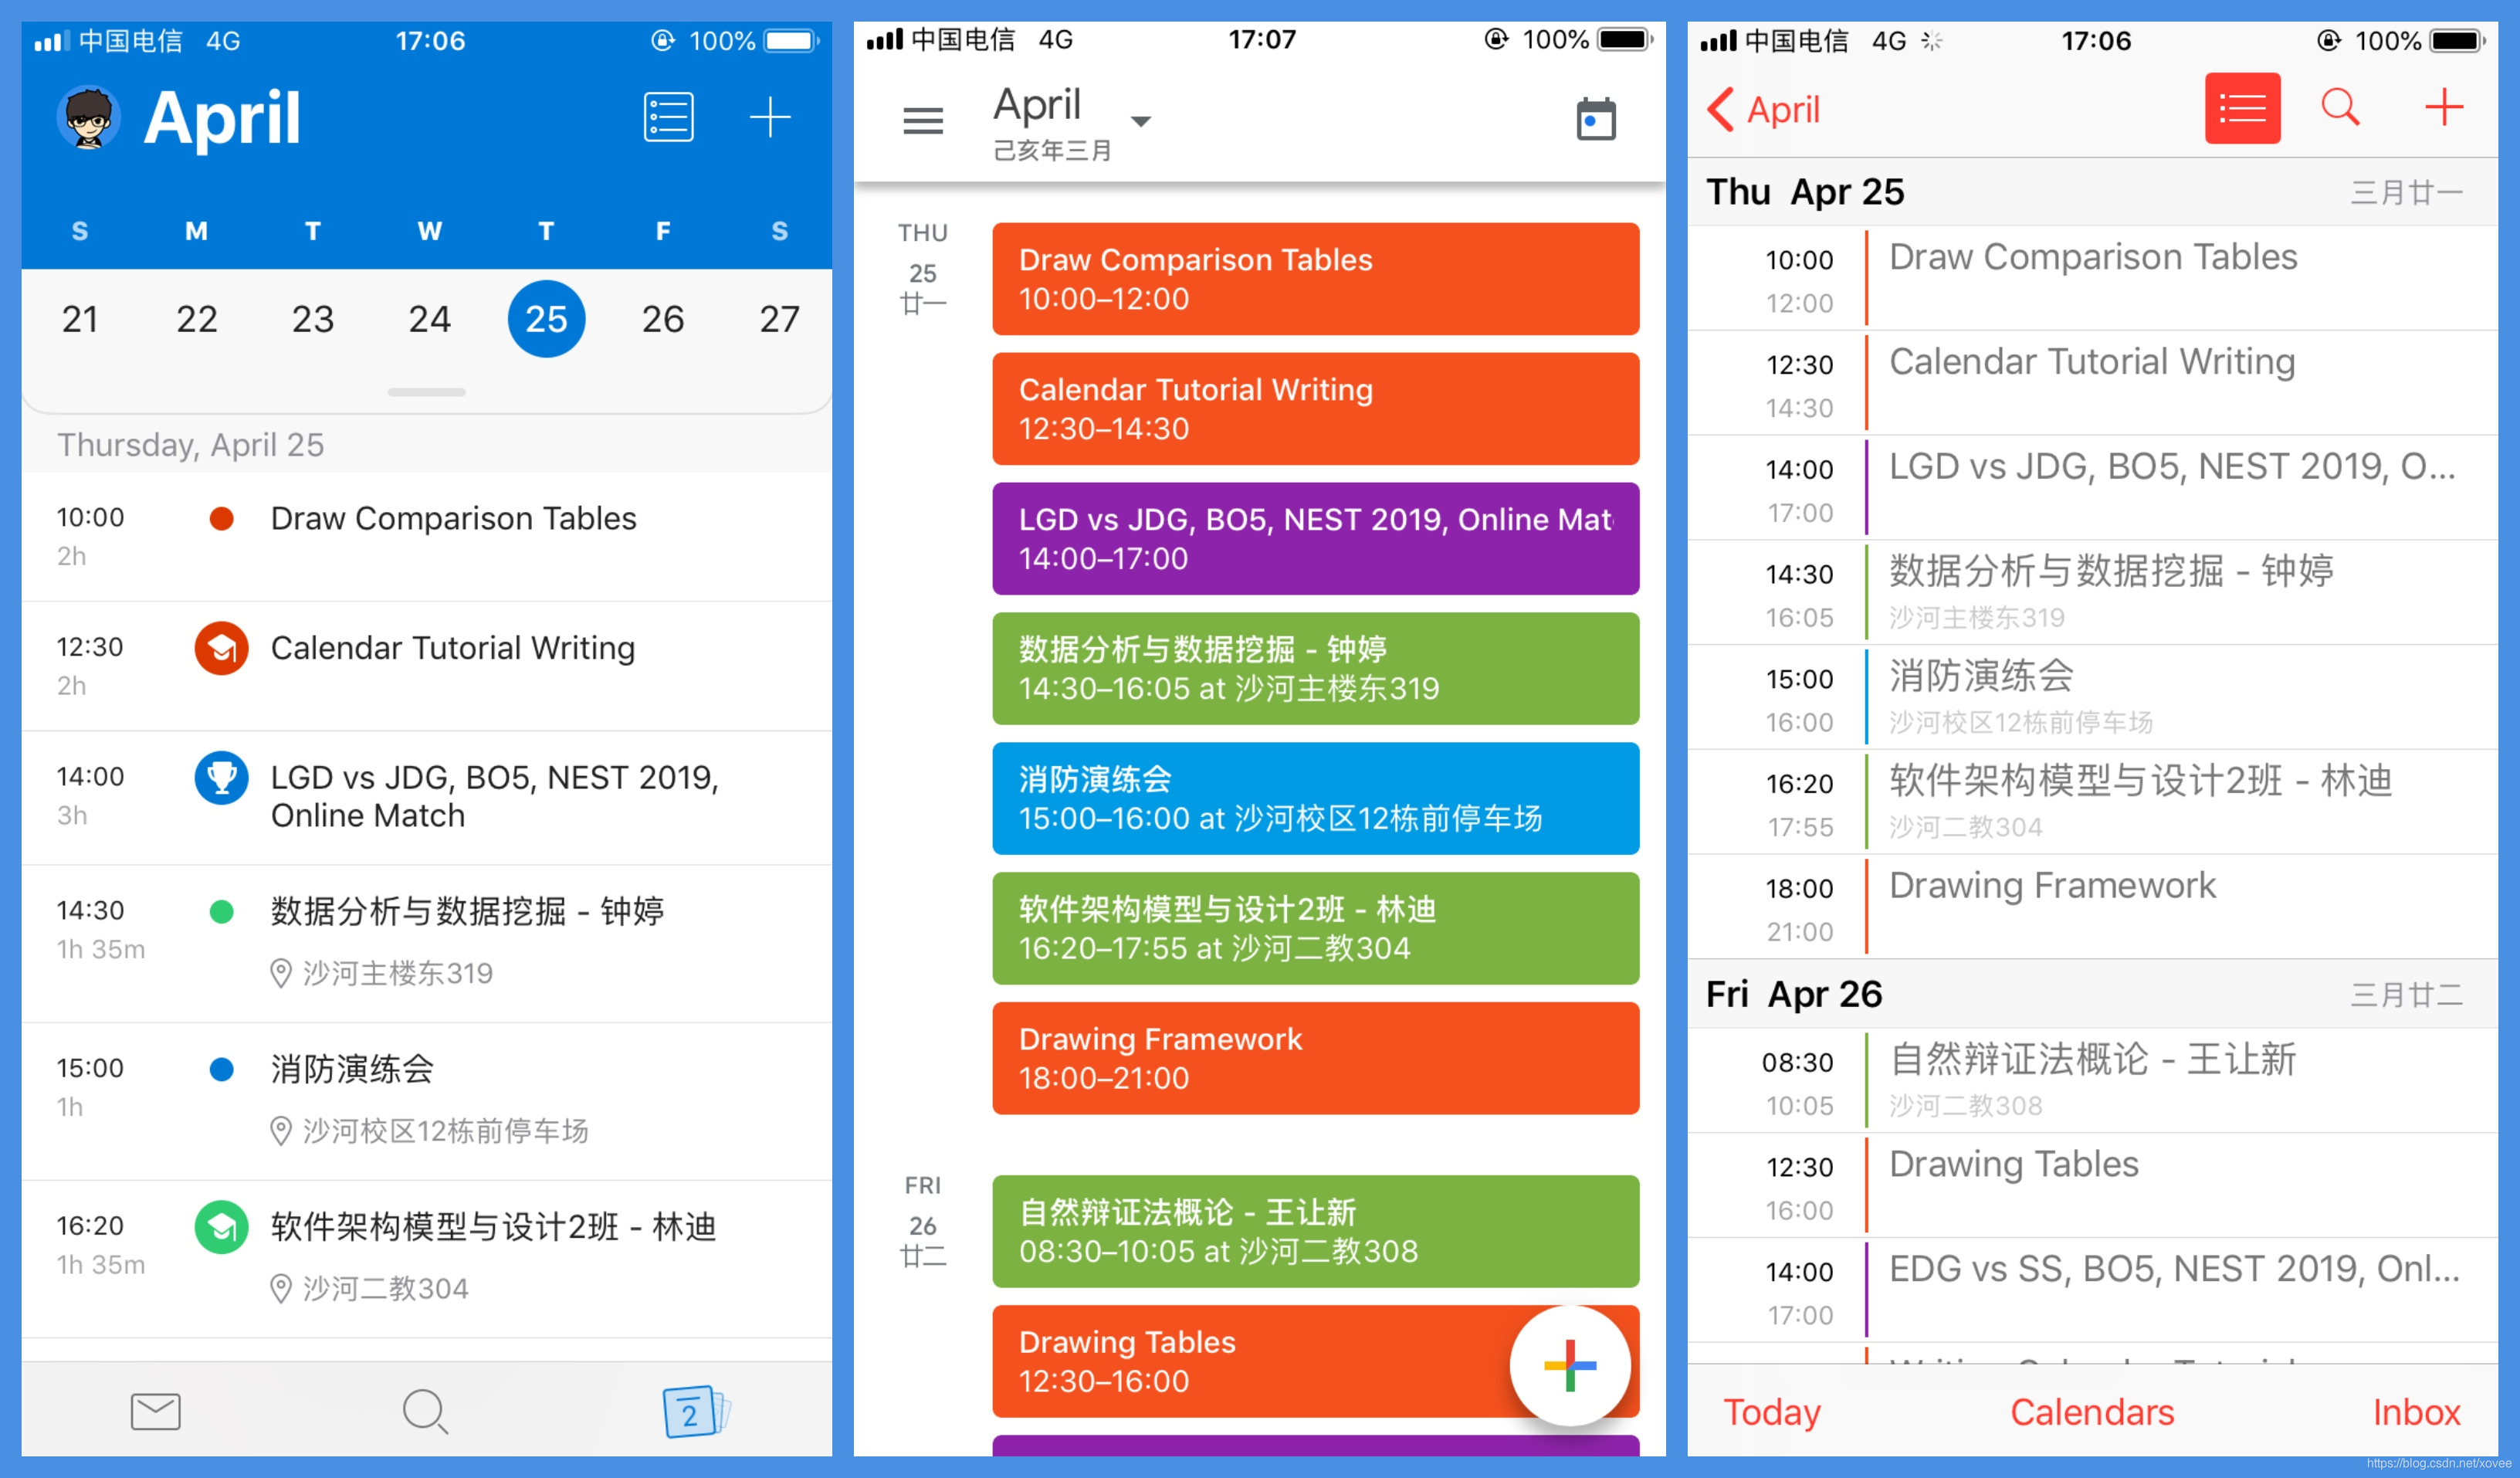The height and width of the screenshot is (1478, 2520).
Task: Tap the white plus to add Outlook event
Action: point(770,118)
